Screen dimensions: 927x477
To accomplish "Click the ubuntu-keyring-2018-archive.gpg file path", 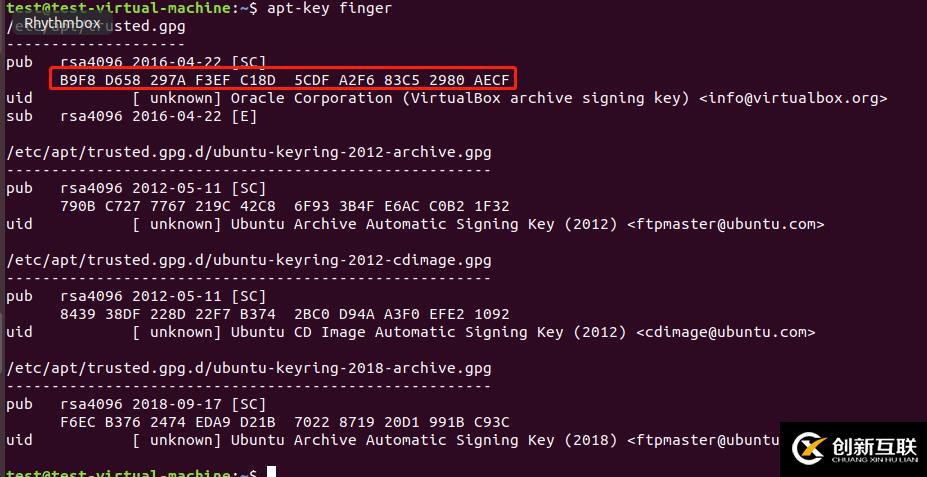I will pos(249,368).
